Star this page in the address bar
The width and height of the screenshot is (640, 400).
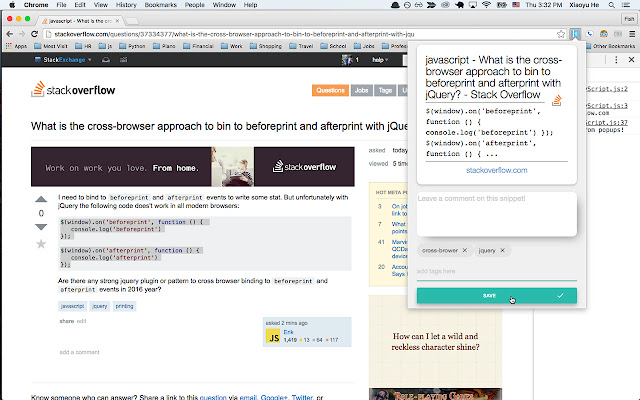click(561, 34)
